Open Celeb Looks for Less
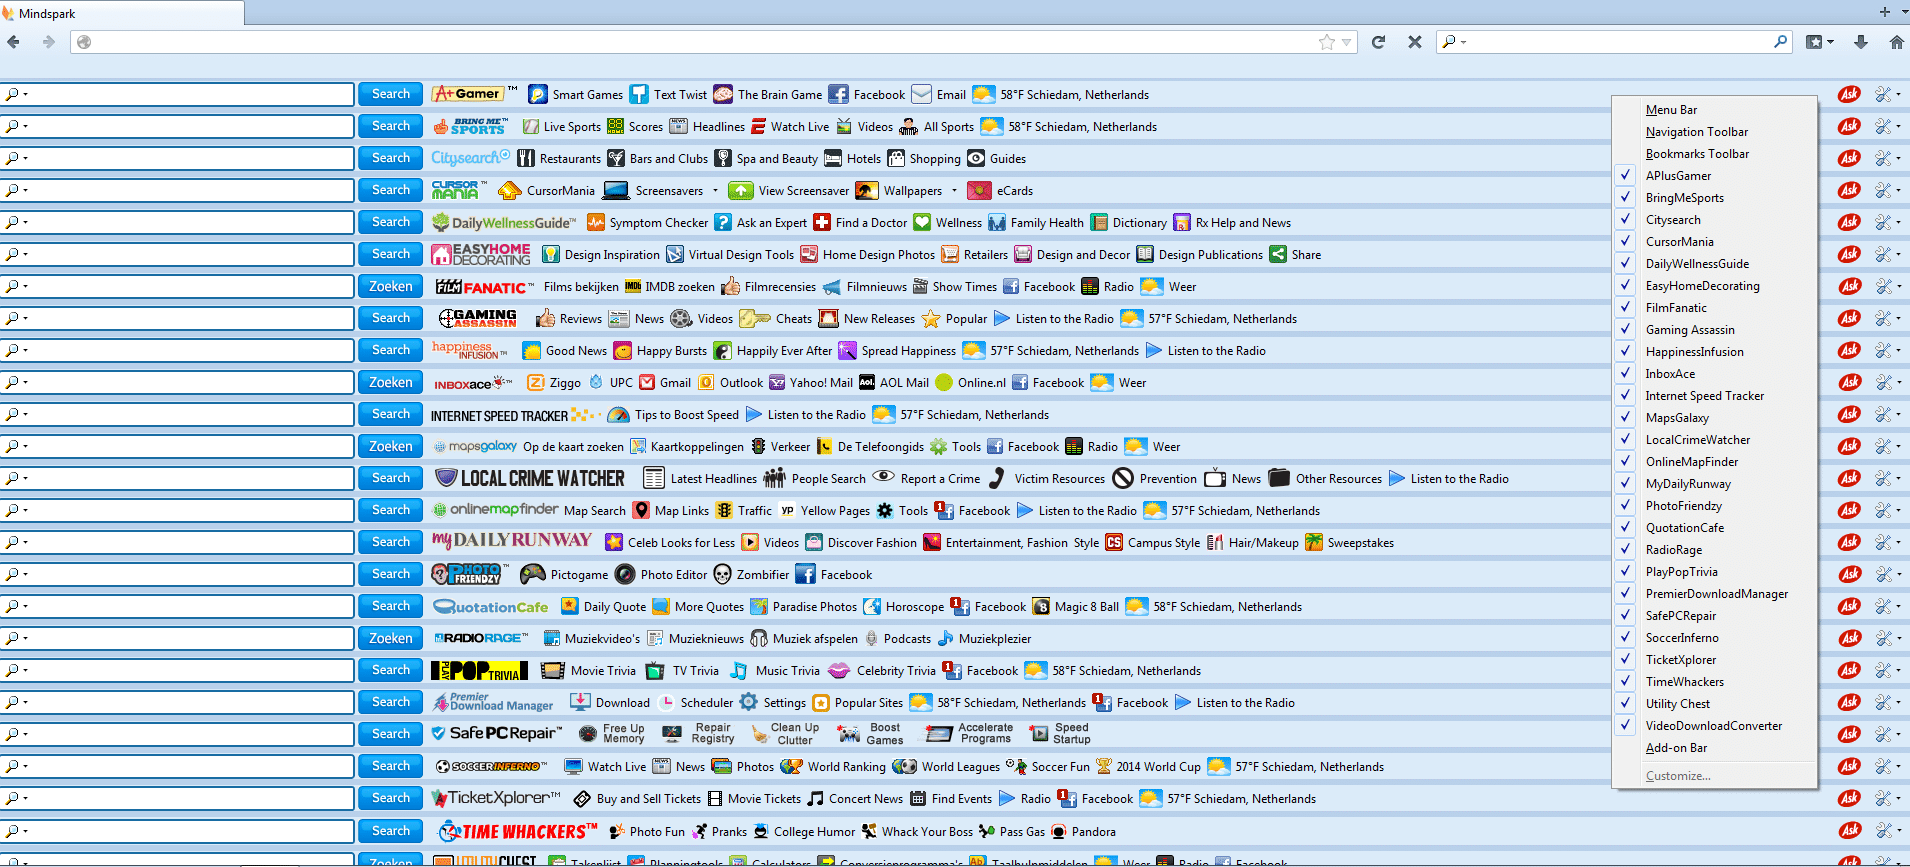Image resolution: width=1910 pixels, height=867 pixels. pos(670,543)
